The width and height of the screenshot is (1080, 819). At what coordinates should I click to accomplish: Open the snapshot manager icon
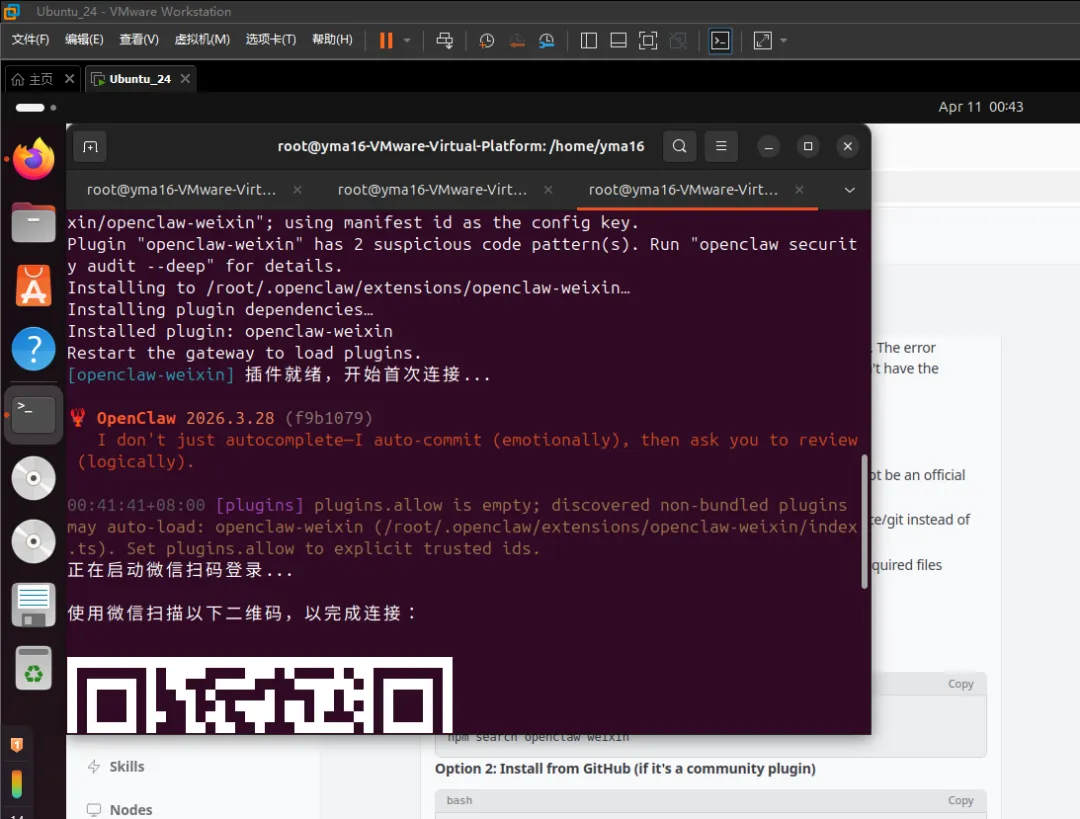click(547, 41)
